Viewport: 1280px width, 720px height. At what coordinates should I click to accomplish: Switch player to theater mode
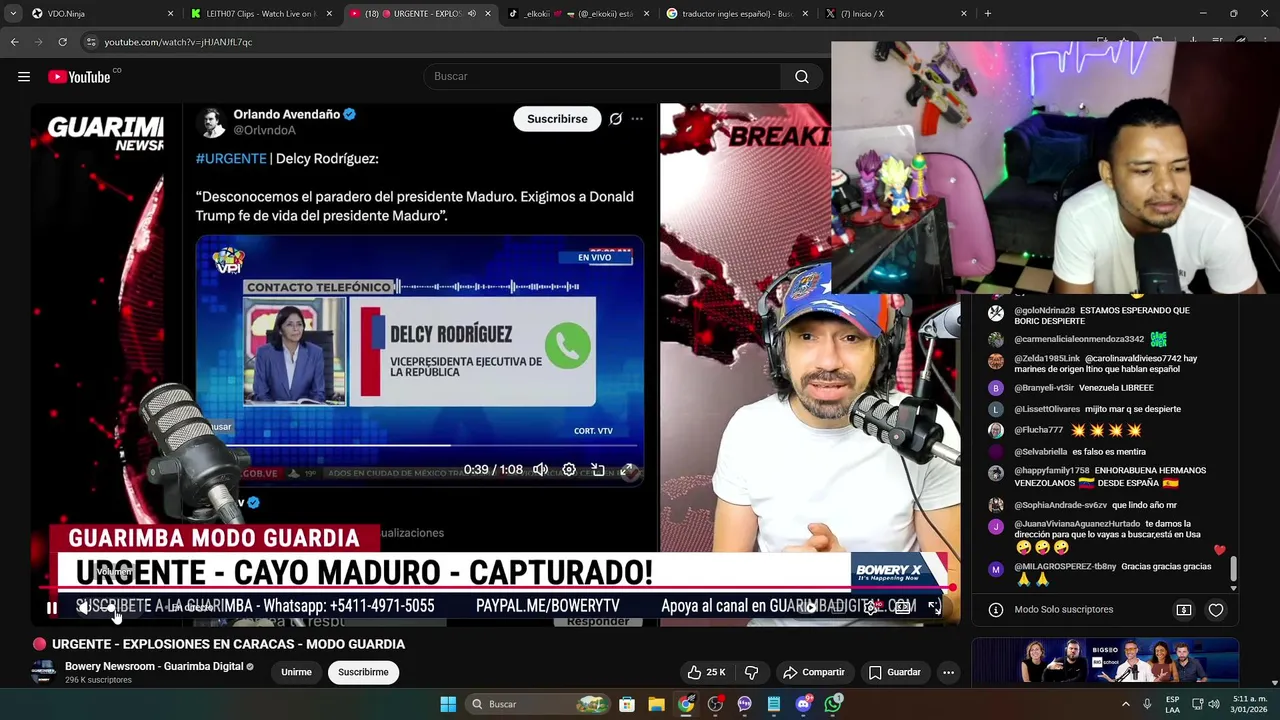[x=903, y=607]
